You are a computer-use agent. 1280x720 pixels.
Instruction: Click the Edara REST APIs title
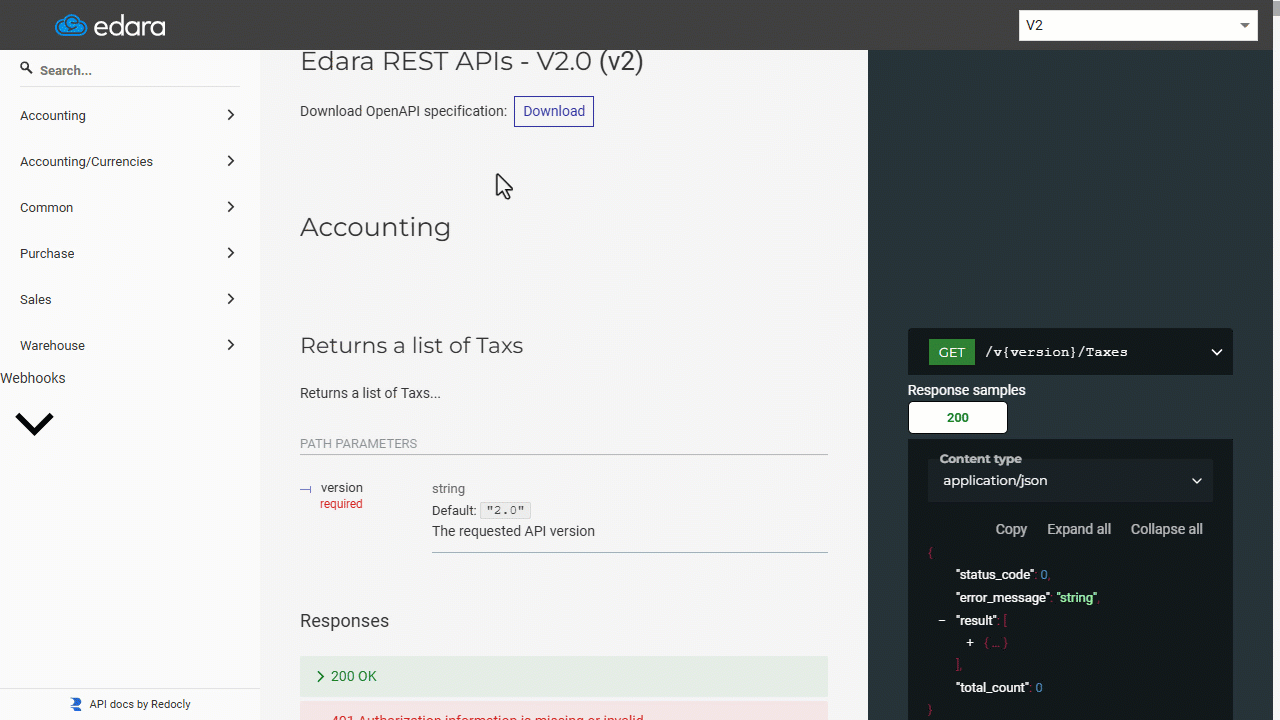coord(471,61)
